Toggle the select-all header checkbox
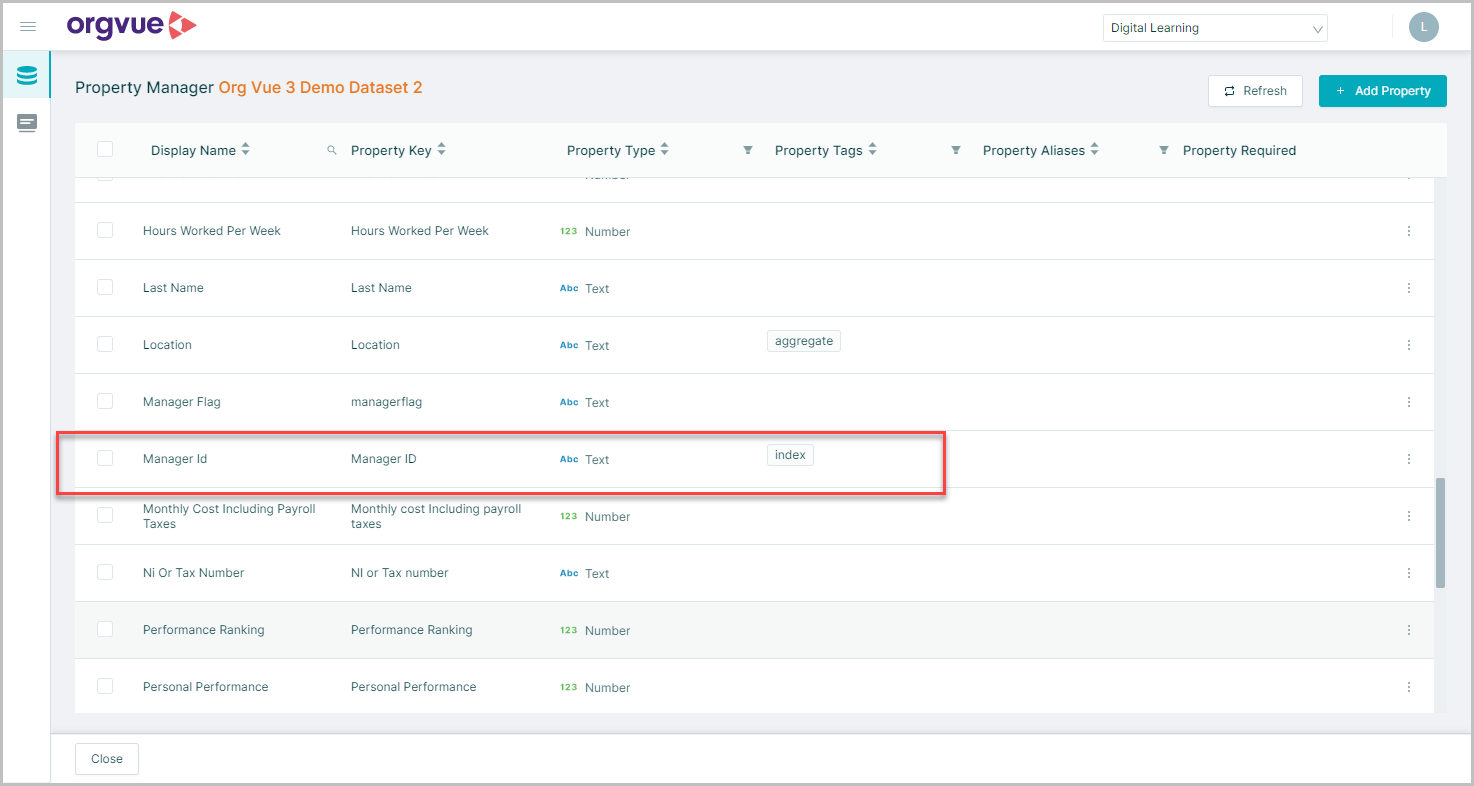This screenshot has width=1474, height=786. [105, 149]
